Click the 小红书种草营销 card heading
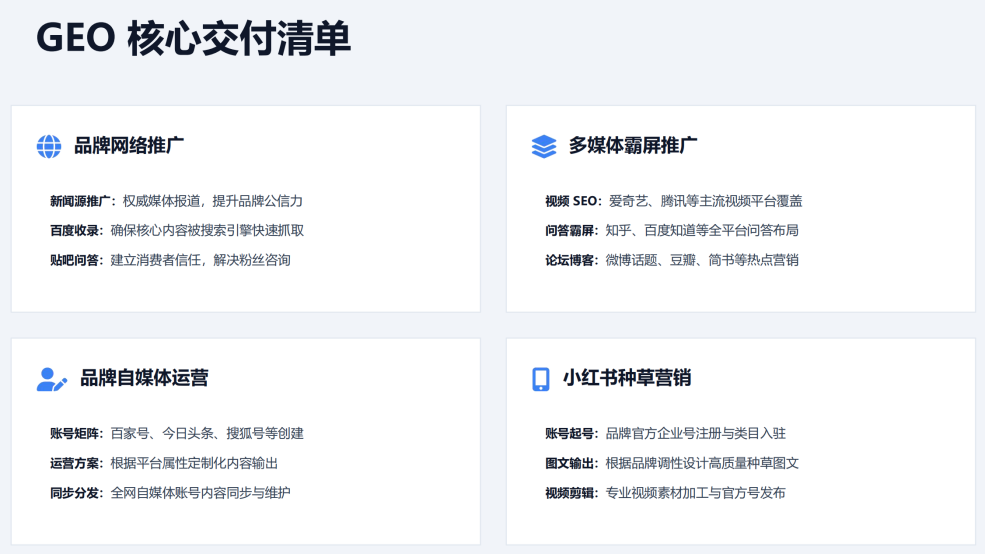This screenshot has height=554, width=985. (x=627, y=378)
